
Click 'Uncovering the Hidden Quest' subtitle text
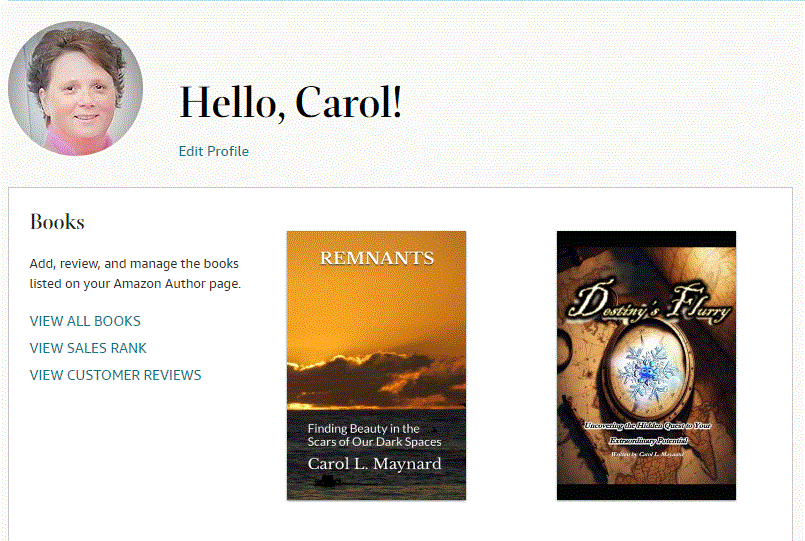coord(647,433)
